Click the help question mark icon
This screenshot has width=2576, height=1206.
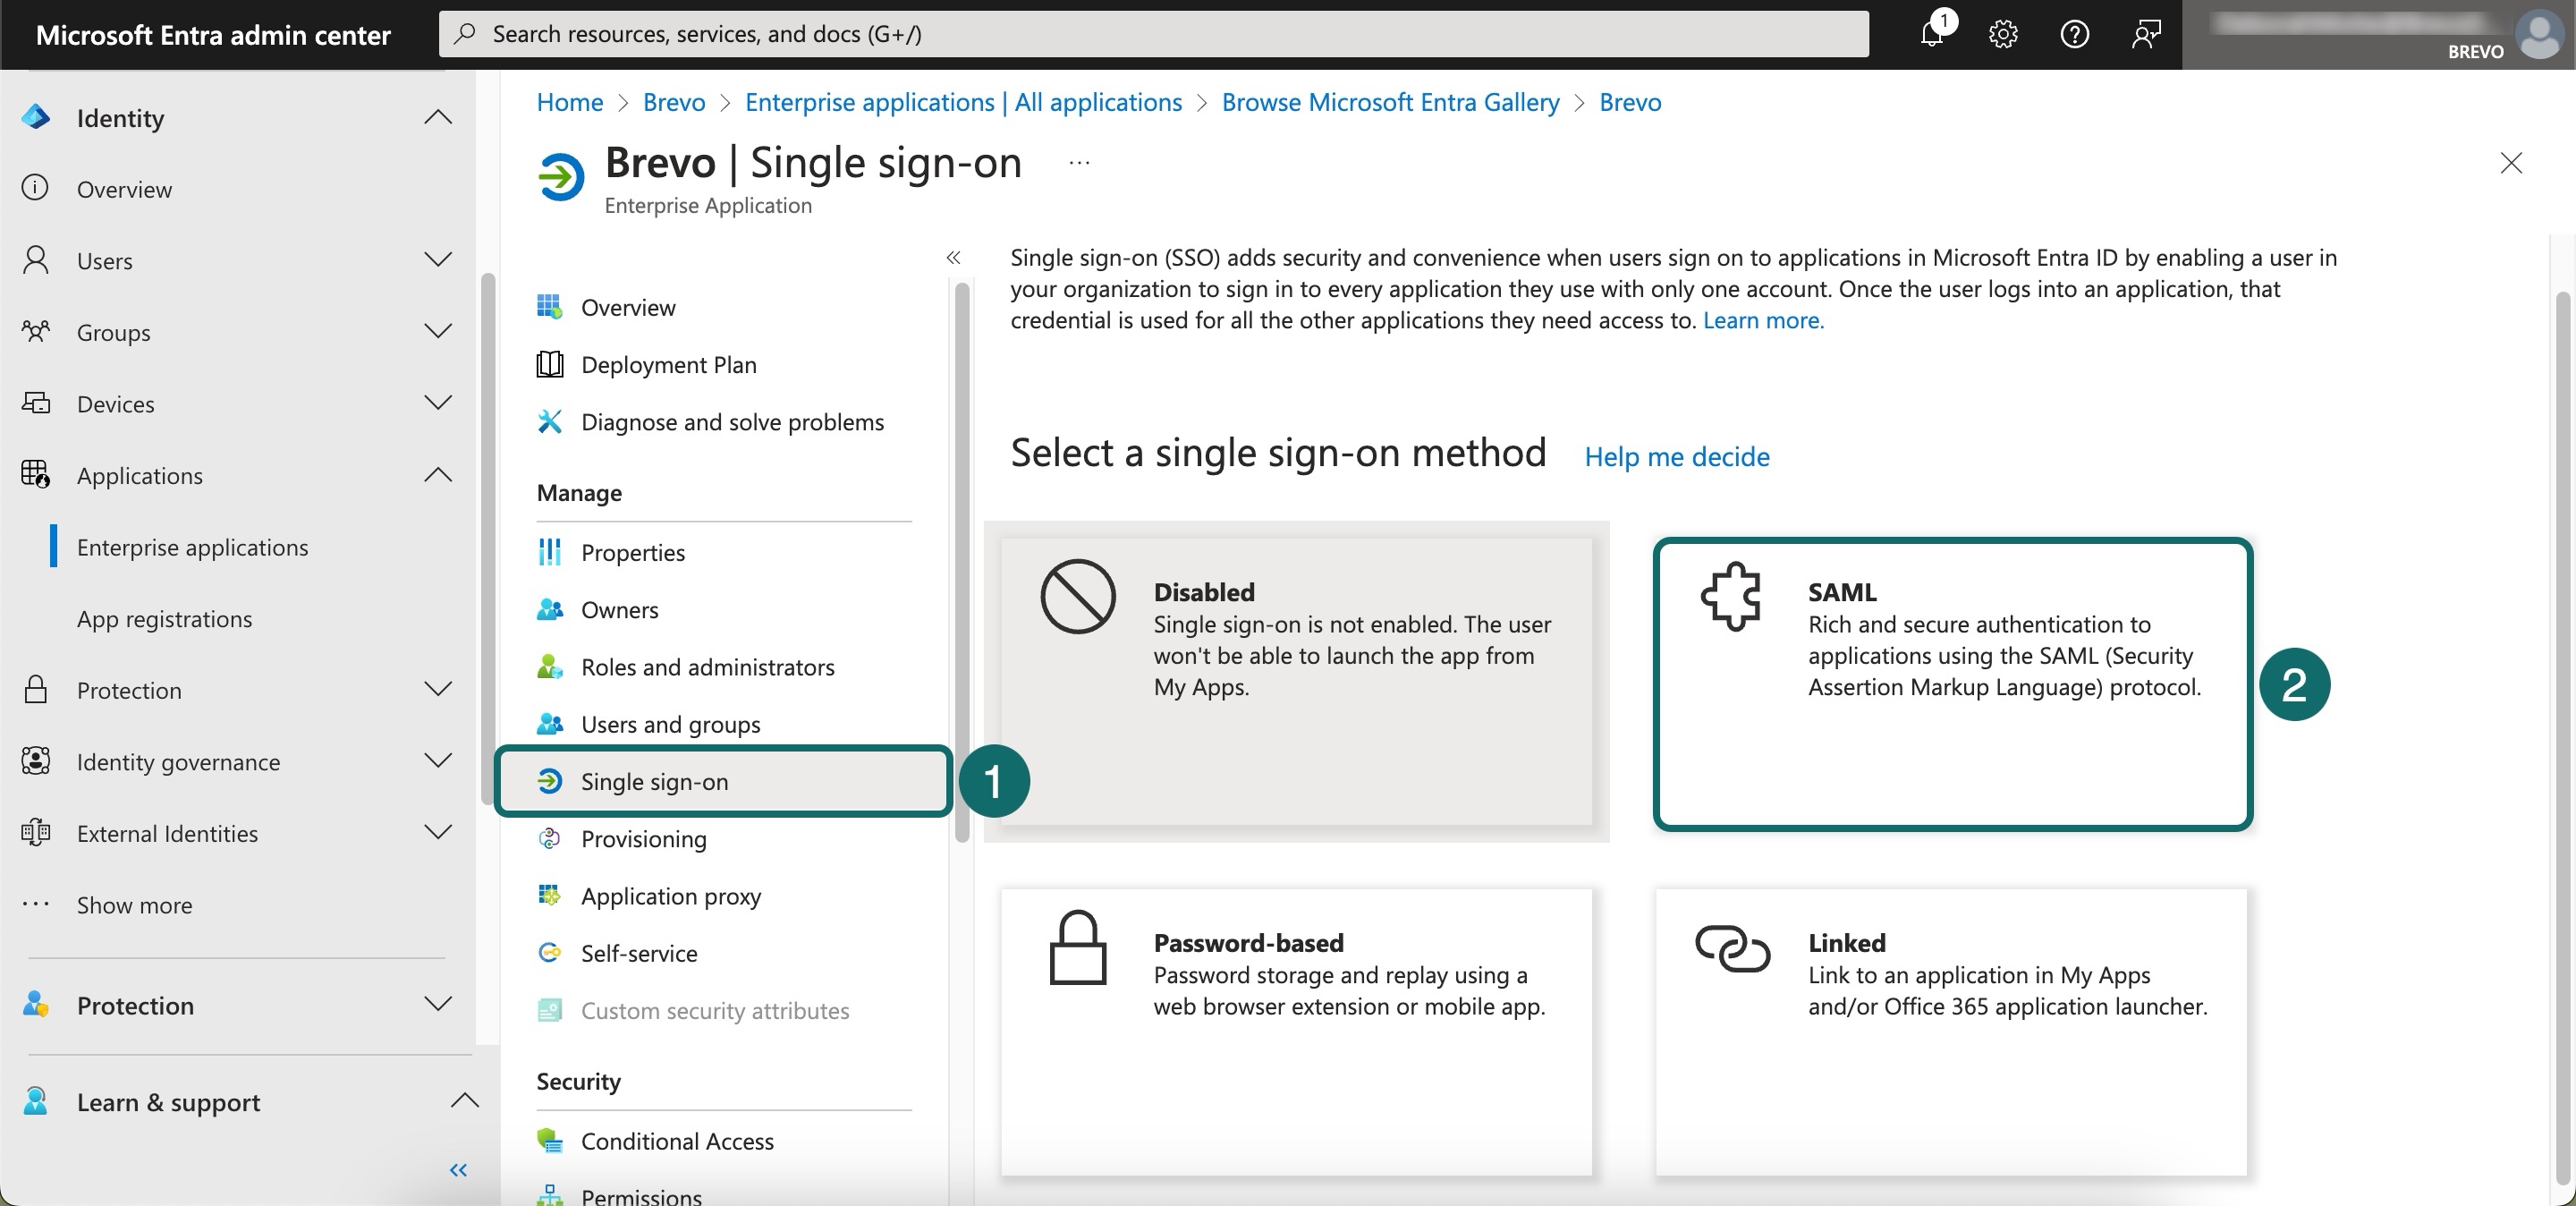pyautogui.click(x=2074, y=34)
